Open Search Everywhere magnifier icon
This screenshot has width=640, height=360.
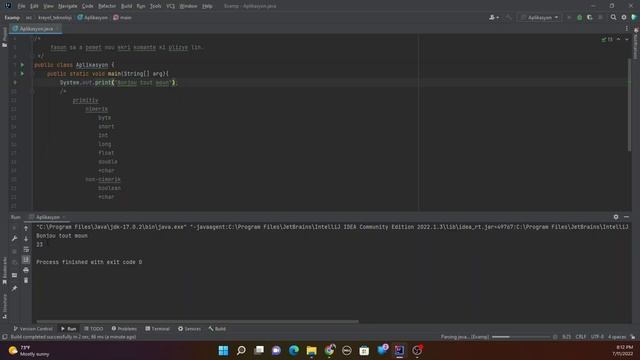(613, 18)
